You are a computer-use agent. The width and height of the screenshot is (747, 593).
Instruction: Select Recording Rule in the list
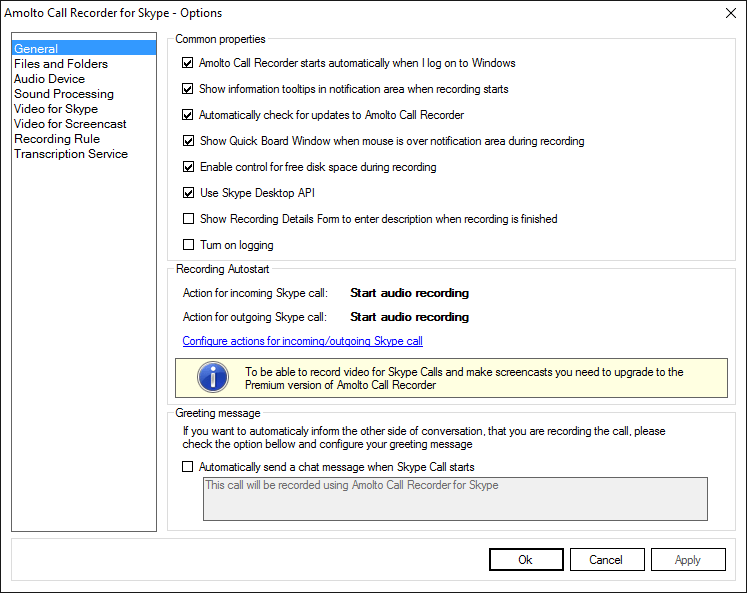pyautogui.click(x=84, y=139)
